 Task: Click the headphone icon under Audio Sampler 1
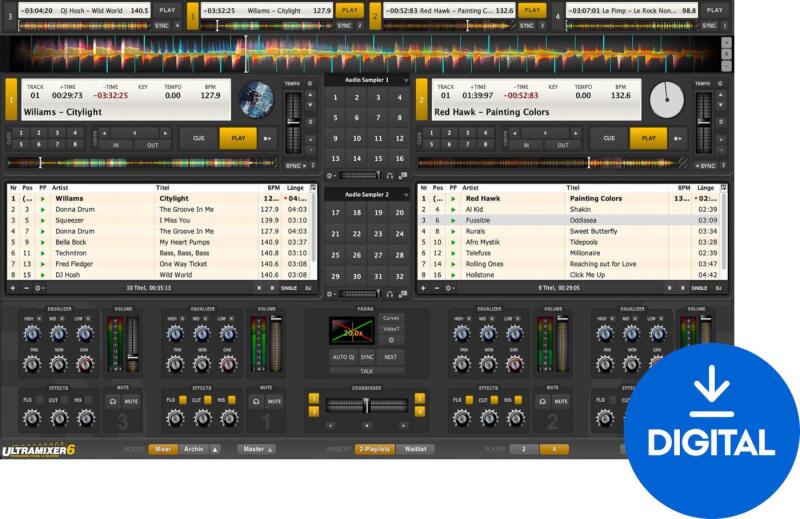389,175
